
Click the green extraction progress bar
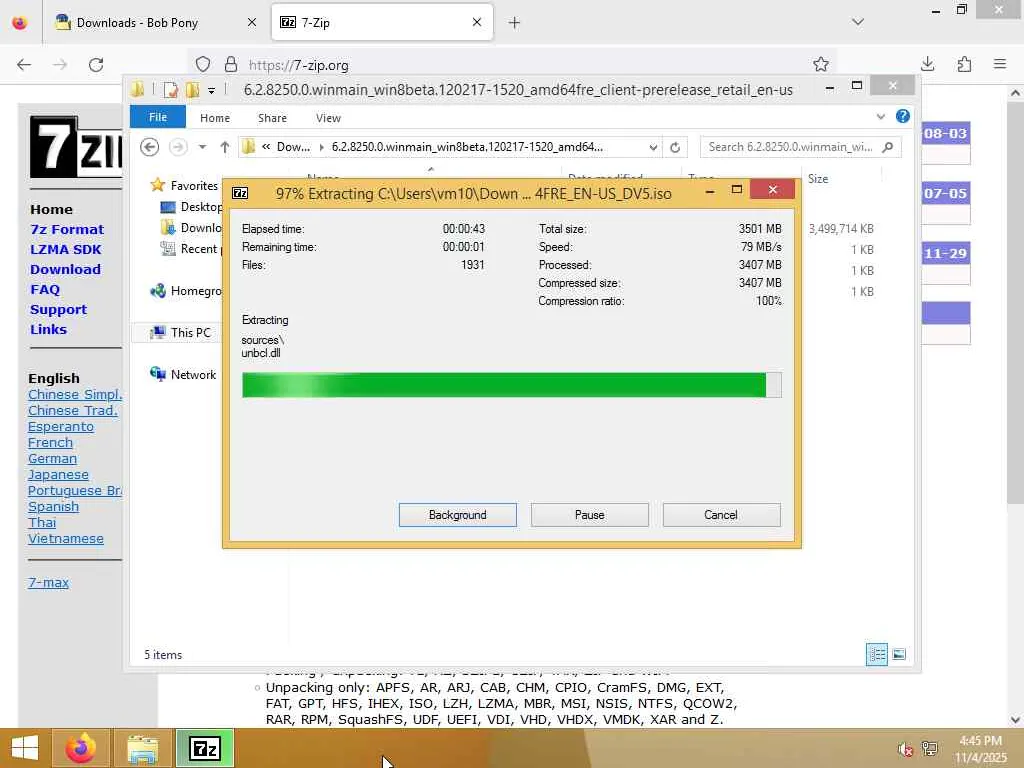511,385
